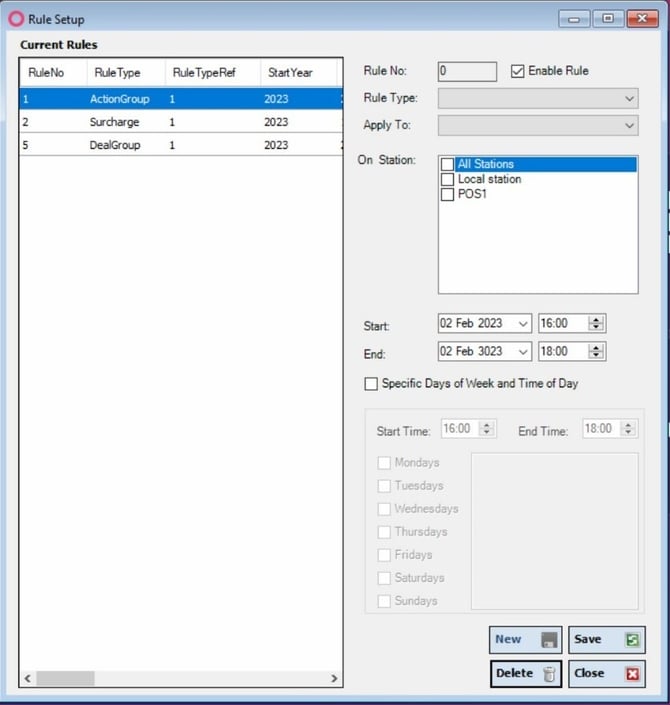This screenshot has width=670, height=705.
Task: Expand the Start date picker dropdown
Action: pos(523,323)
